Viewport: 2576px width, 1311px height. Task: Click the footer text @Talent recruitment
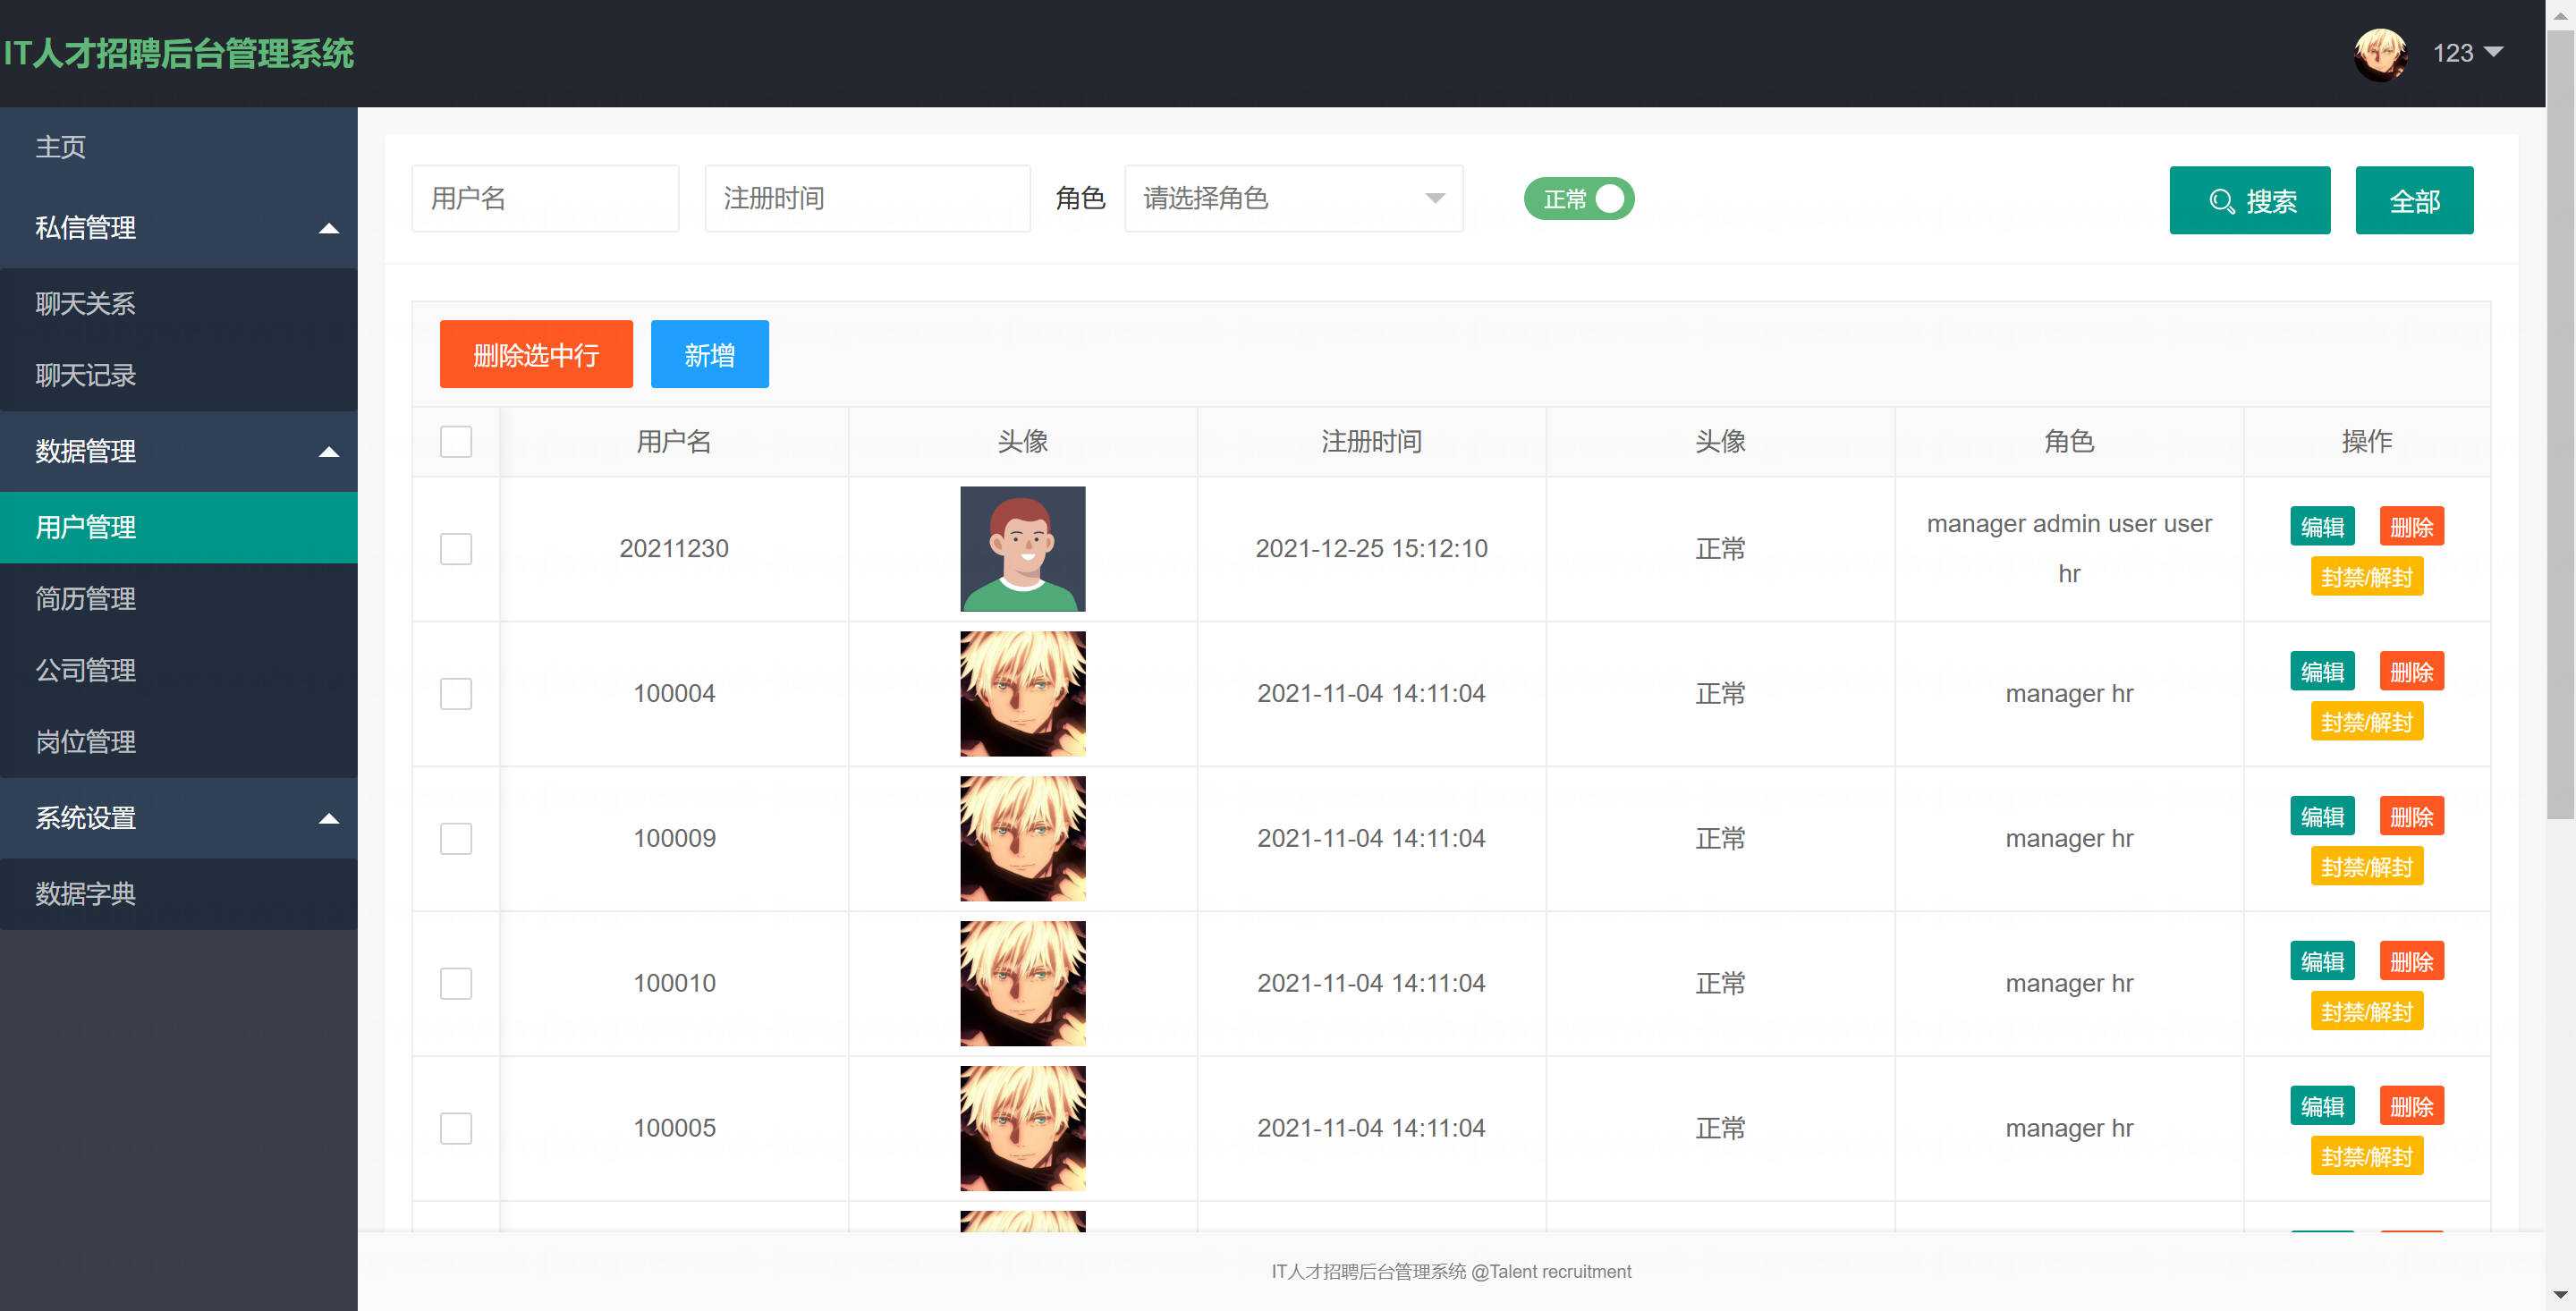click(x=1550, y=1272)
